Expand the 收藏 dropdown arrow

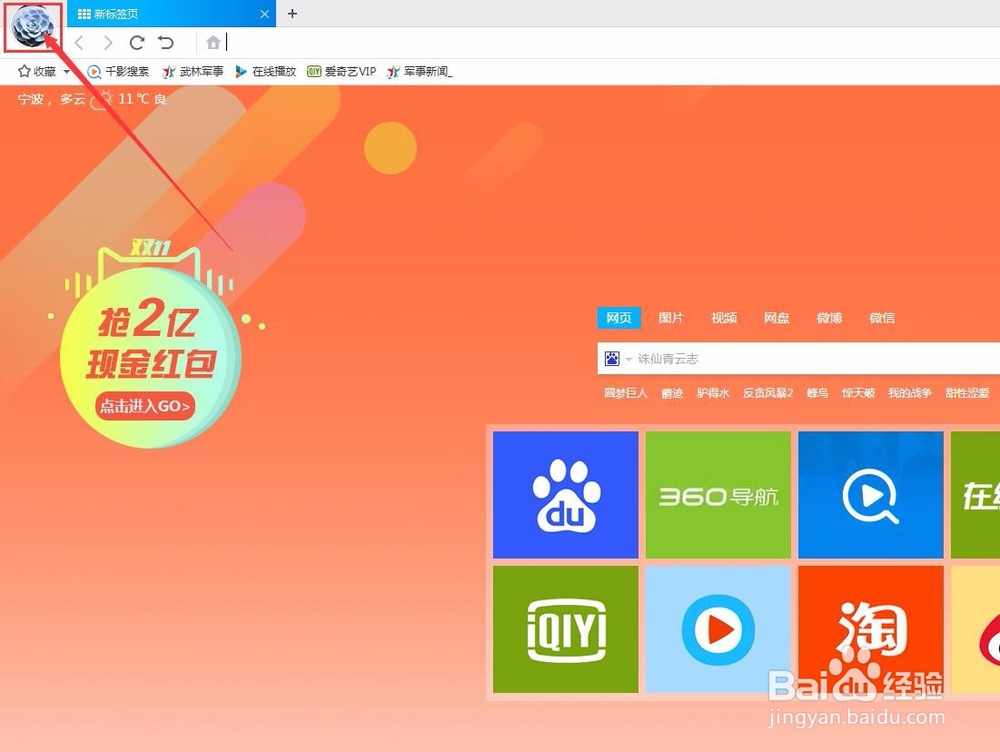coord(66,71)
